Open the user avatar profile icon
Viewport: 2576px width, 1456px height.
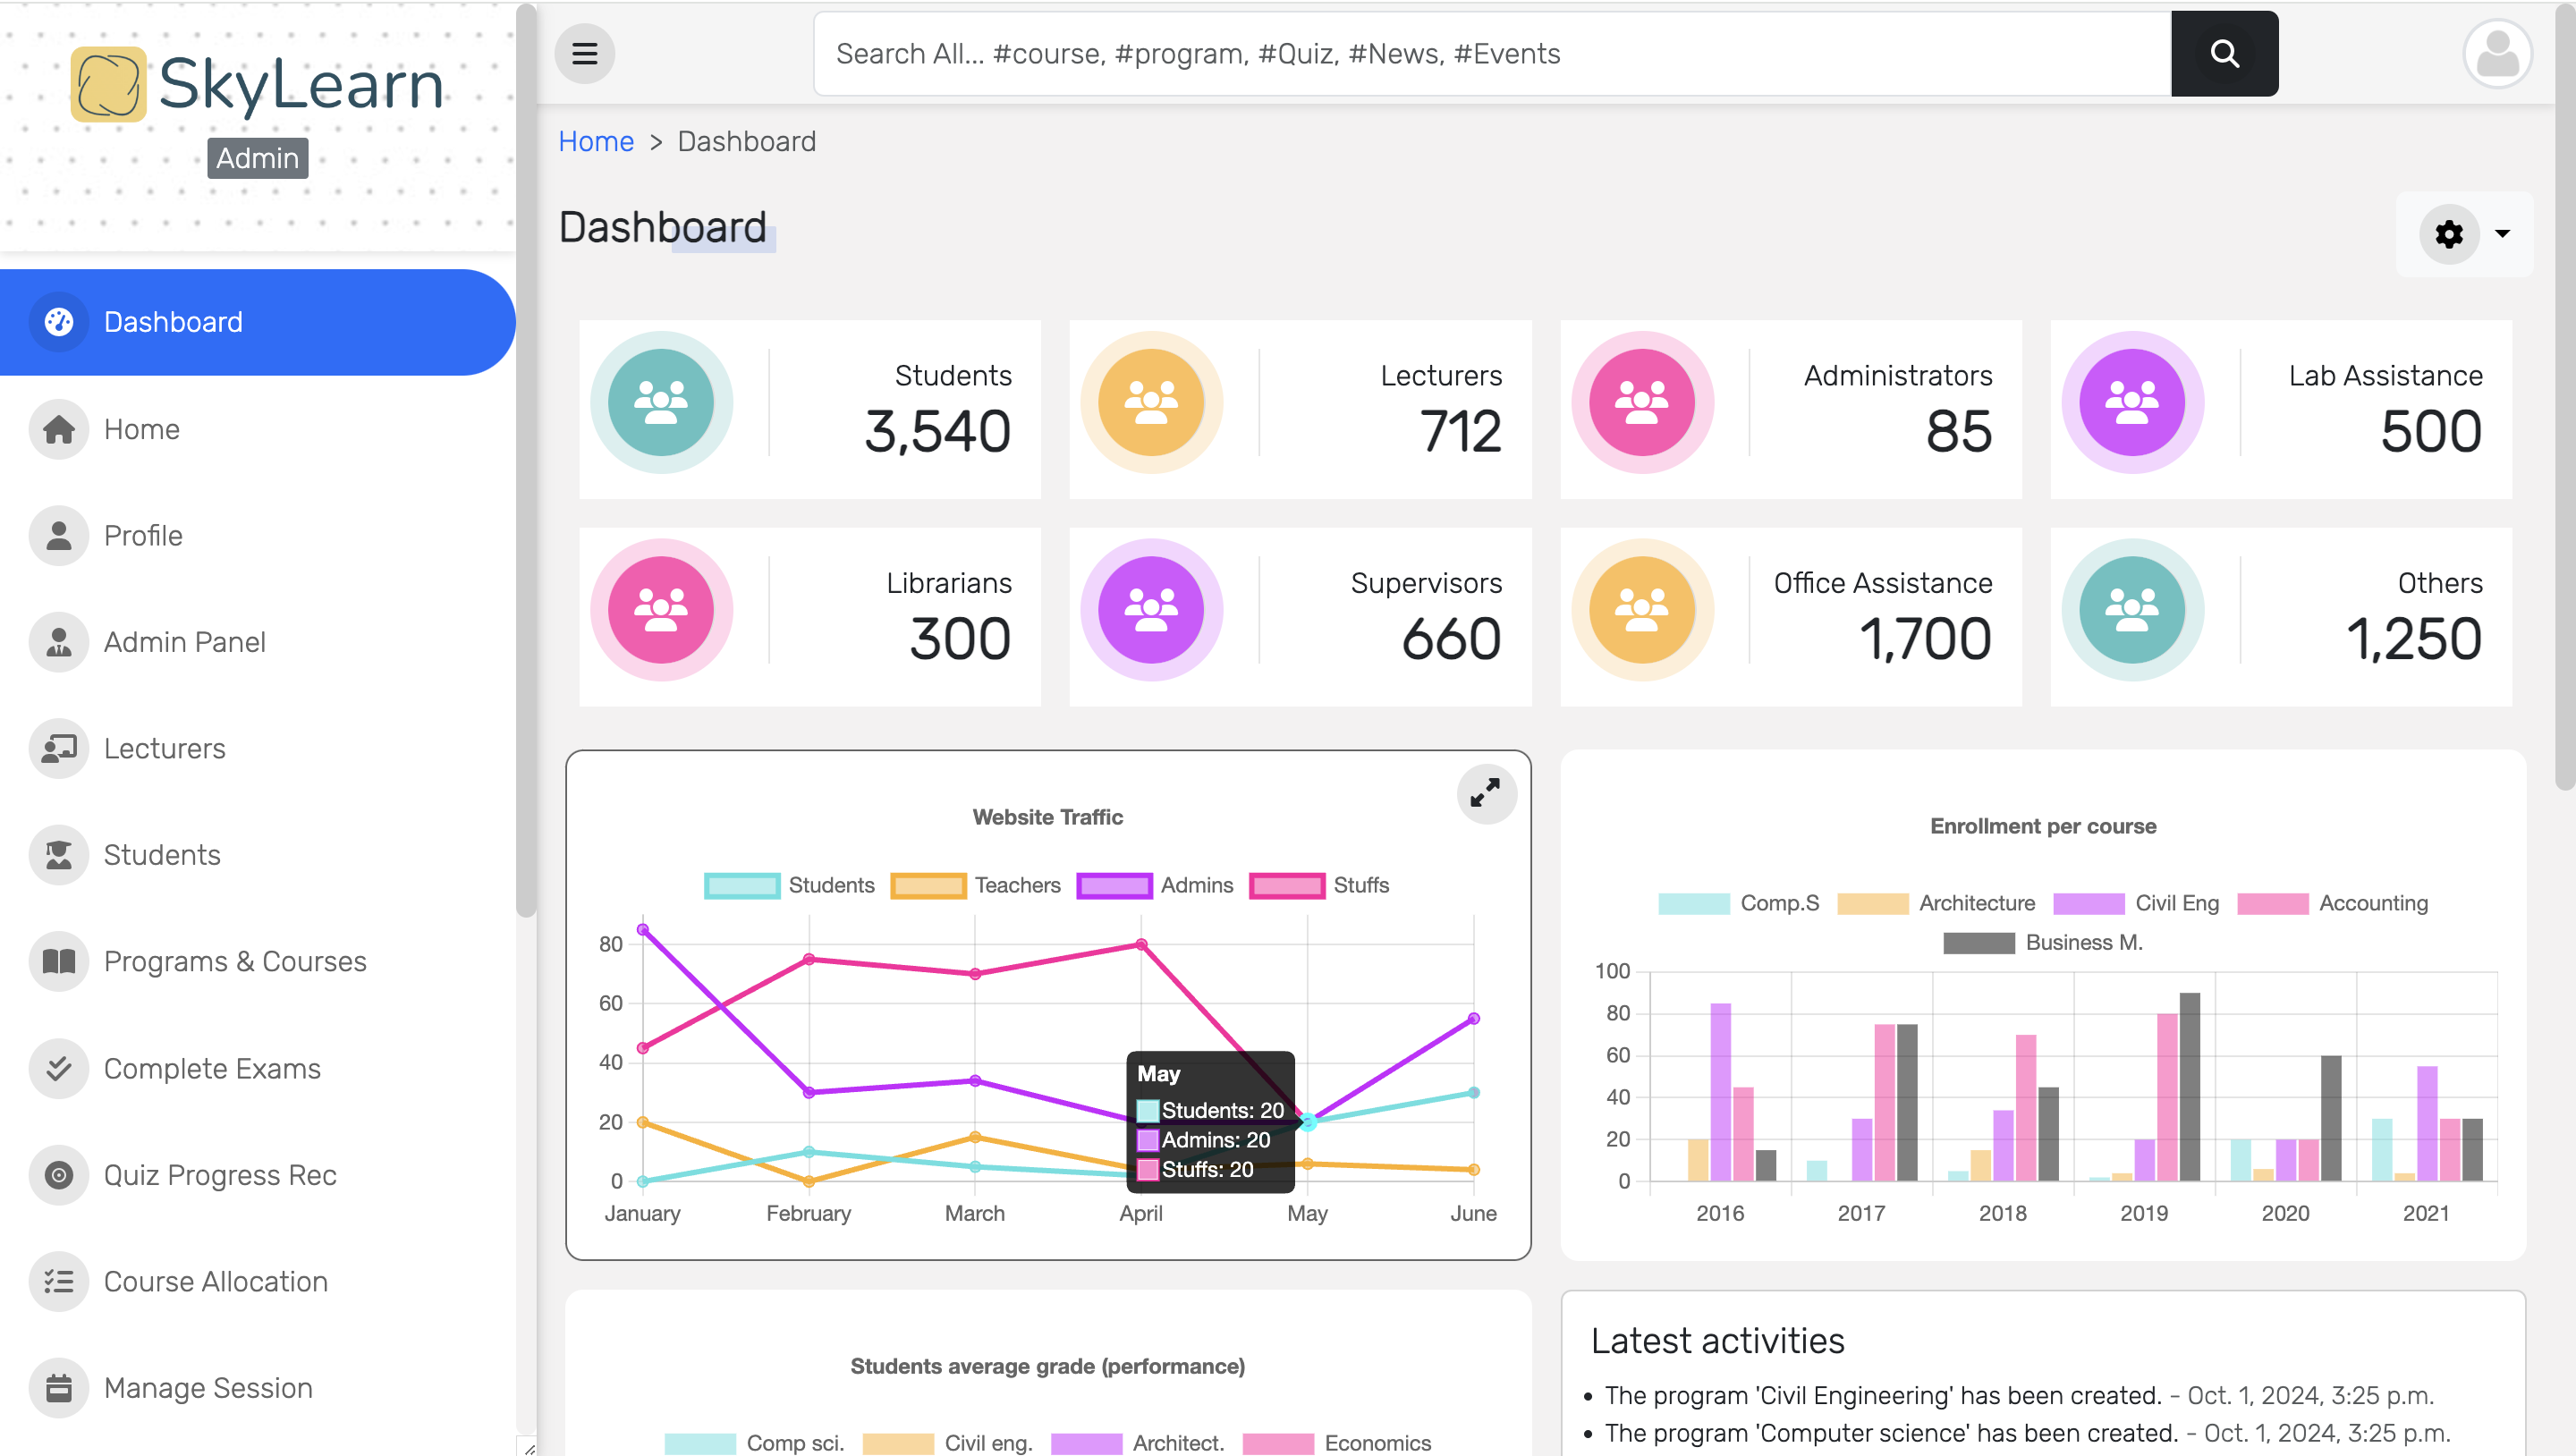coord(2496,54)
